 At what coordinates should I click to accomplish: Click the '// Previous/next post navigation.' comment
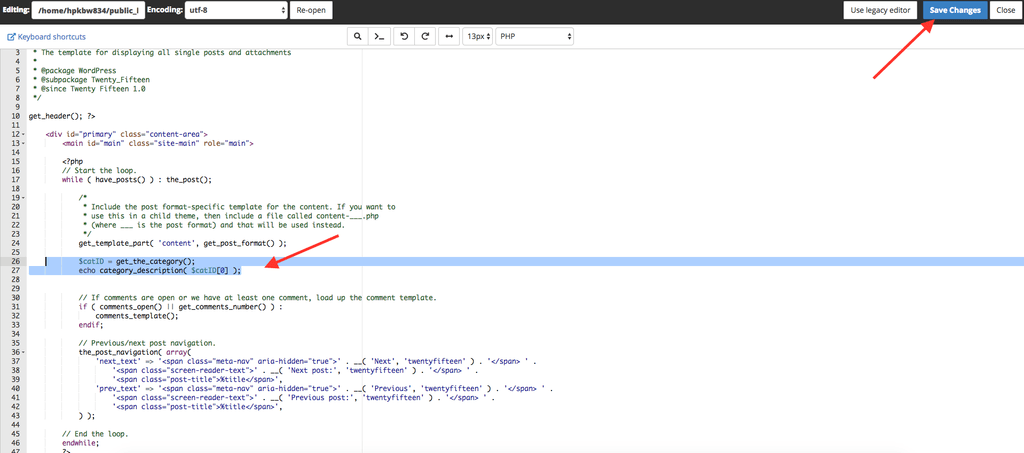(147, 343)
